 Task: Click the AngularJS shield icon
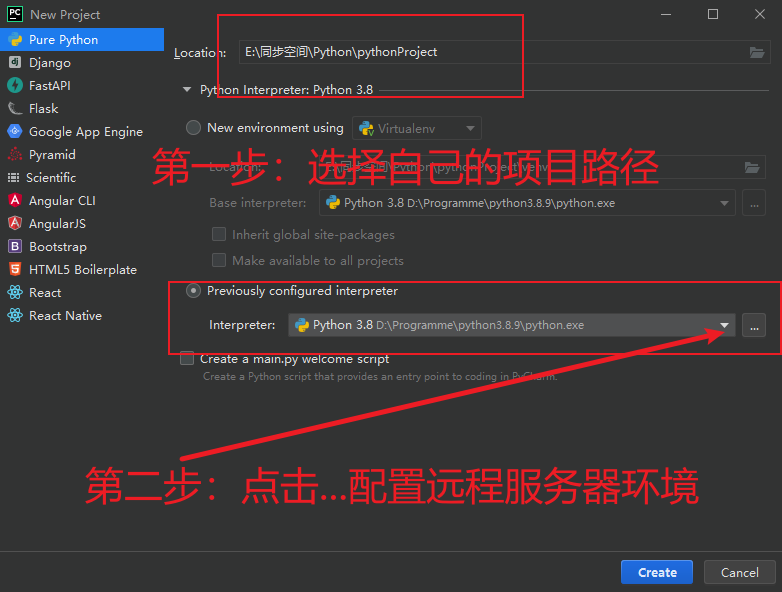tap(15, 223)
